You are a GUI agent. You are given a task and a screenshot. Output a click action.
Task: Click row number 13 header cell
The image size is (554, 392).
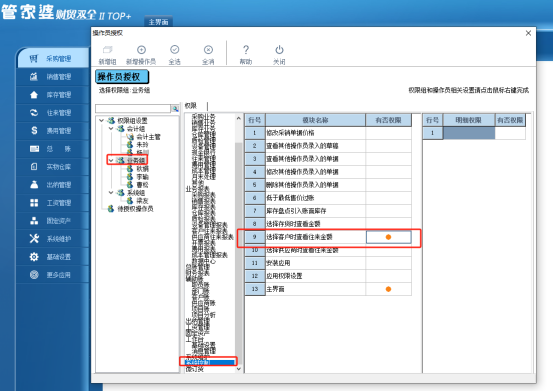[255, 289]
